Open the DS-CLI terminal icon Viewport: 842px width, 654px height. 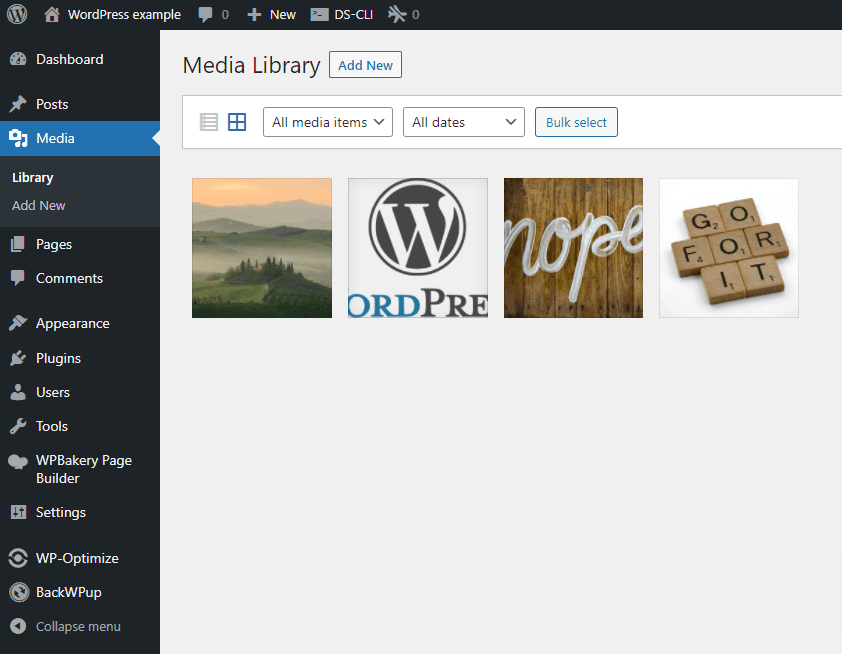pyautogui.click(x=320, y=14)
